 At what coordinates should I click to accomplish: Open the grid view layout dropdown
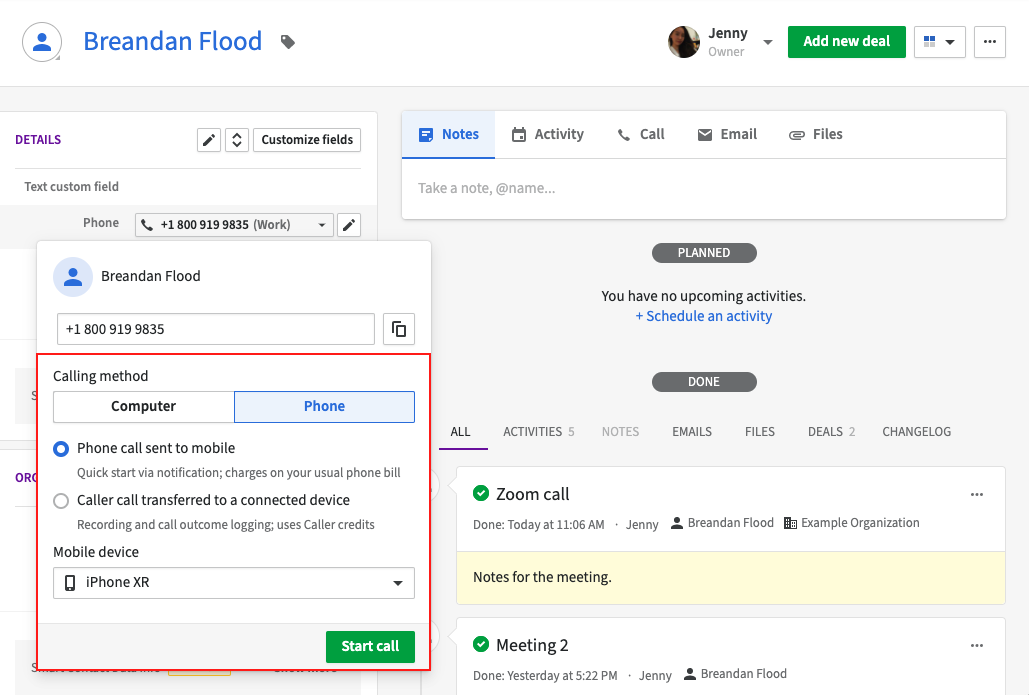tap(939, 42)
